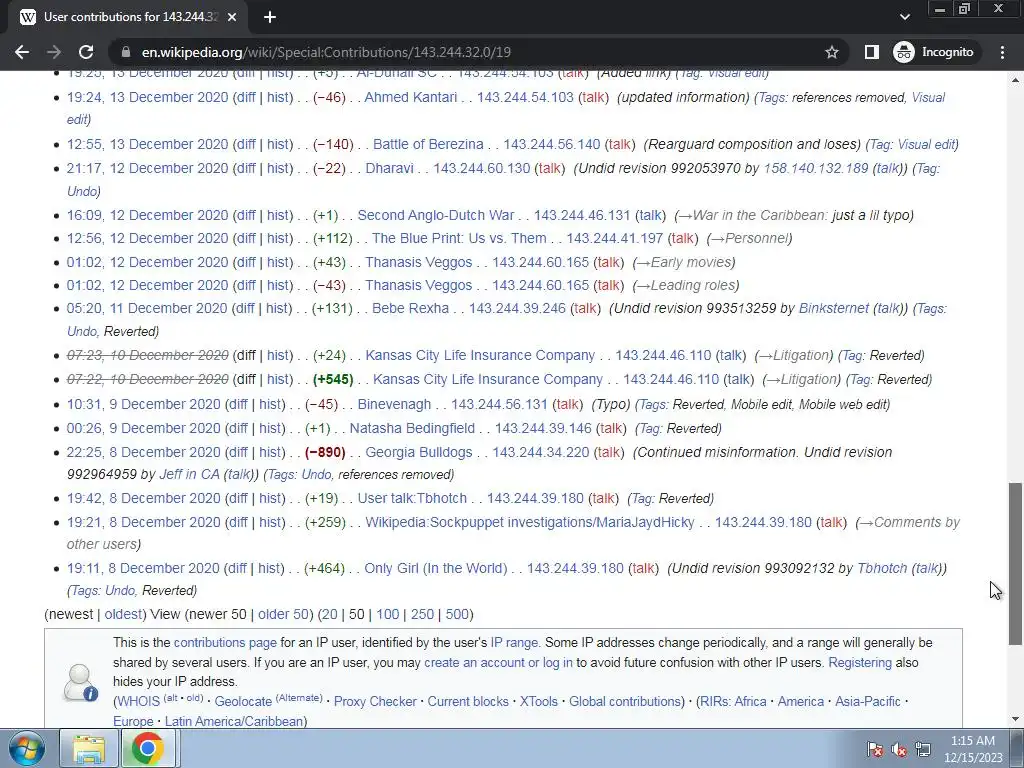Click the page's vertical scrollbar thumb
This screenshot has width=1024, height=768.
(1016, 563)
